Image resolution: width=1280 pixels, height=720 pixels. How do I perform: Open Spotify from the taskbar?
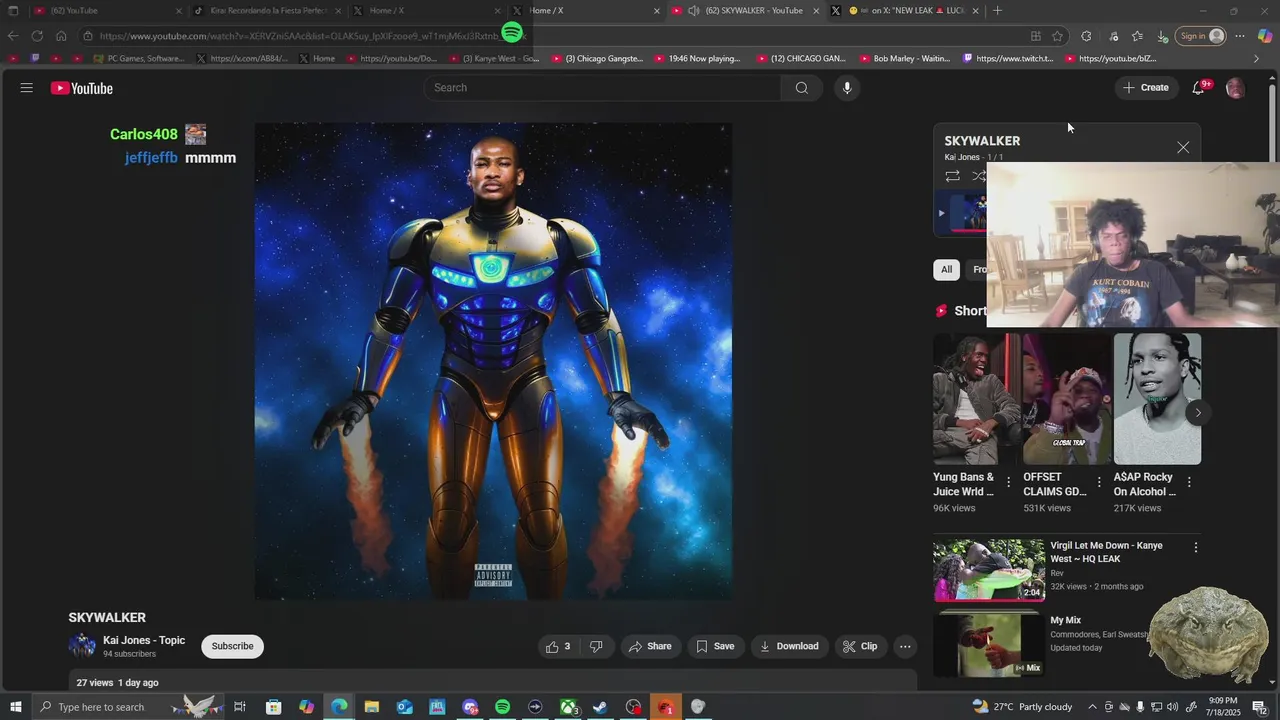[x=502, y=707]
